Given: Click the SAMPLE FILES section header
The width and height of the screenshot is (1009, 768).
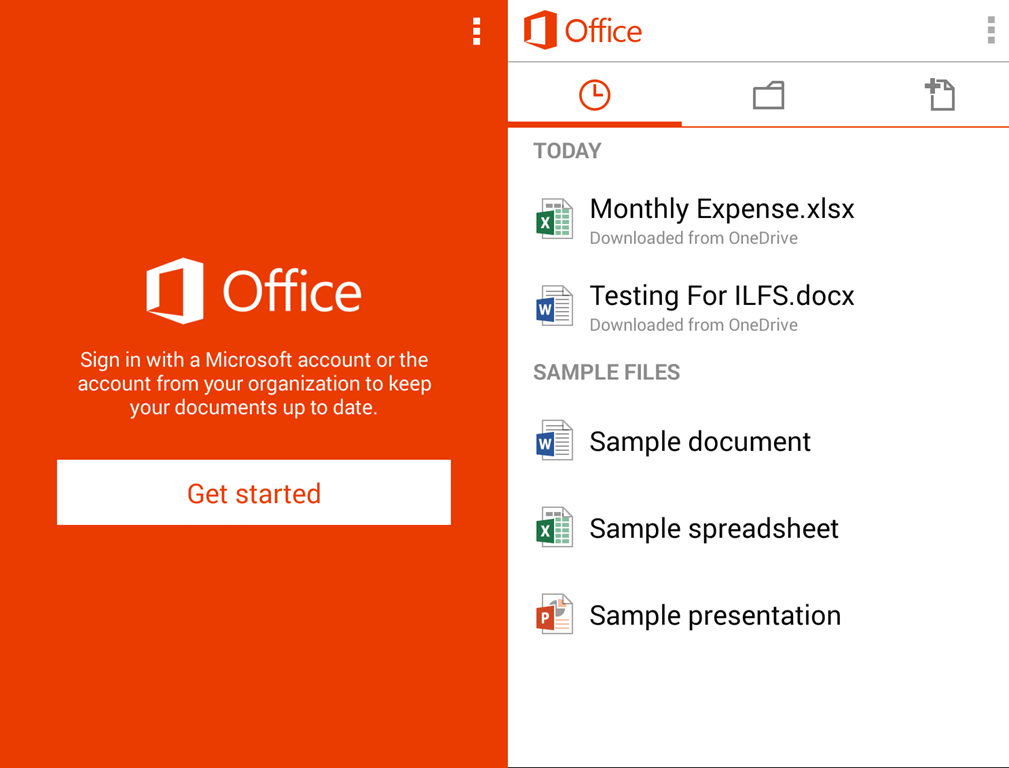Looking at the screenshot, I should click(606, 372).
